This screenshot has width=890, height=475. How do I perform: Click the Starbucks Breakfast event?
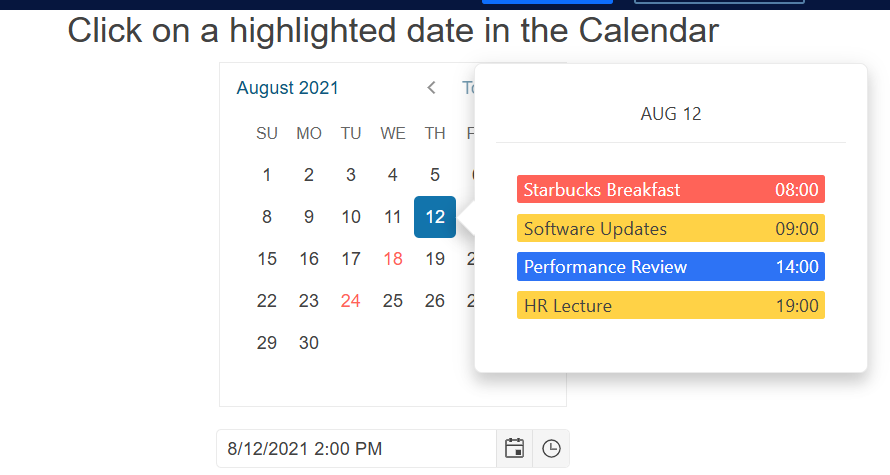(670, 189)
